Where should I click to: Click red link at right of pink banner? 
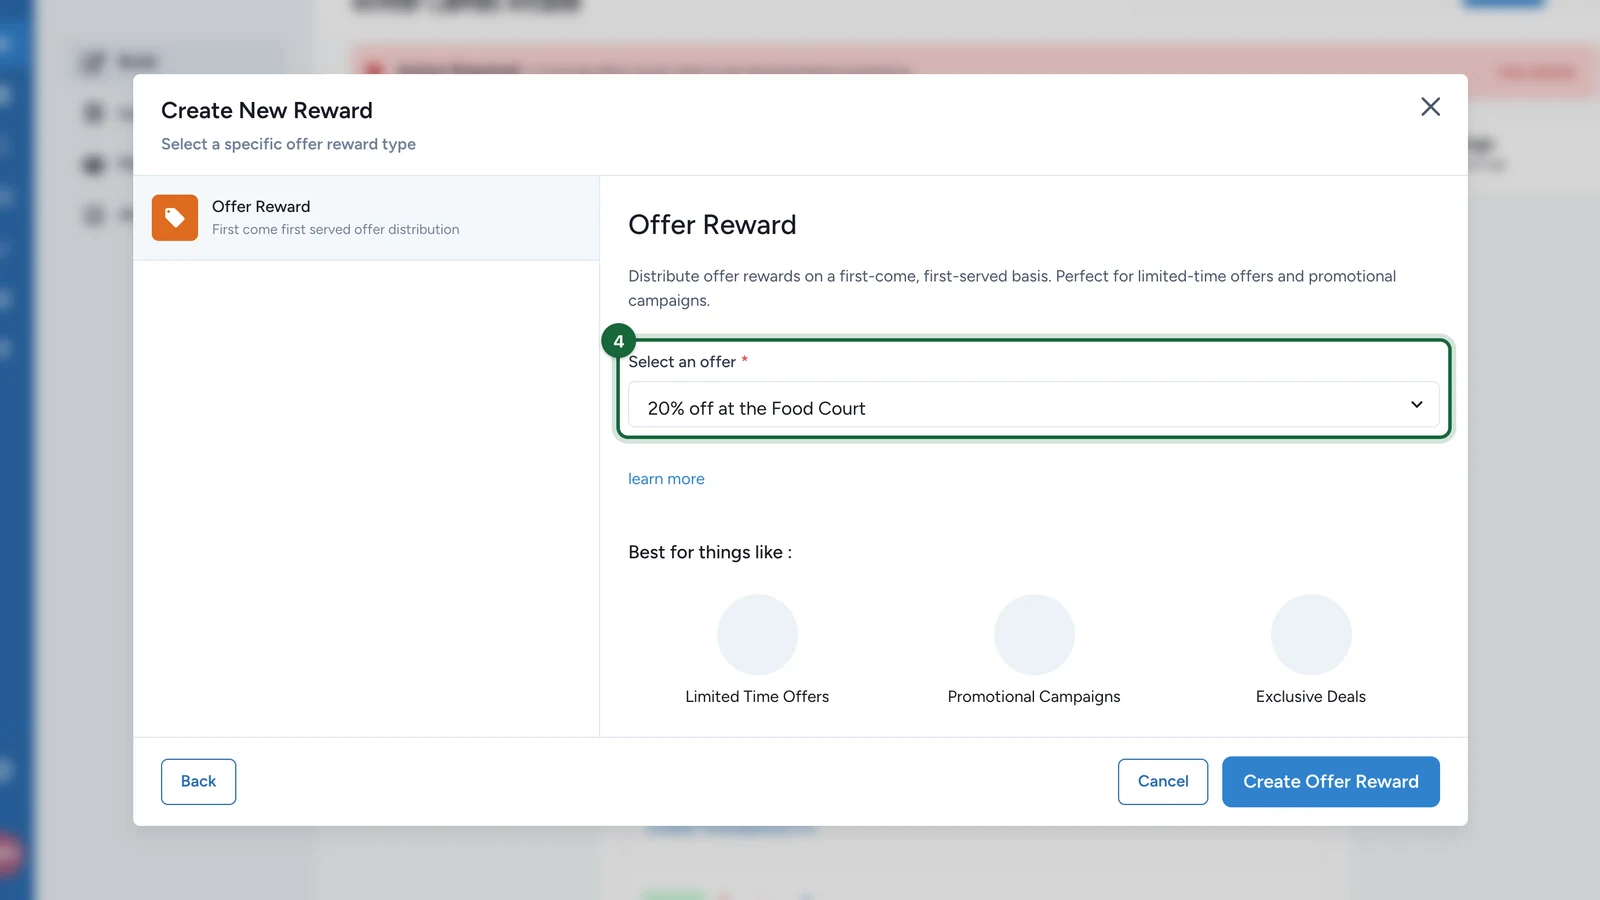point(1536,72)
